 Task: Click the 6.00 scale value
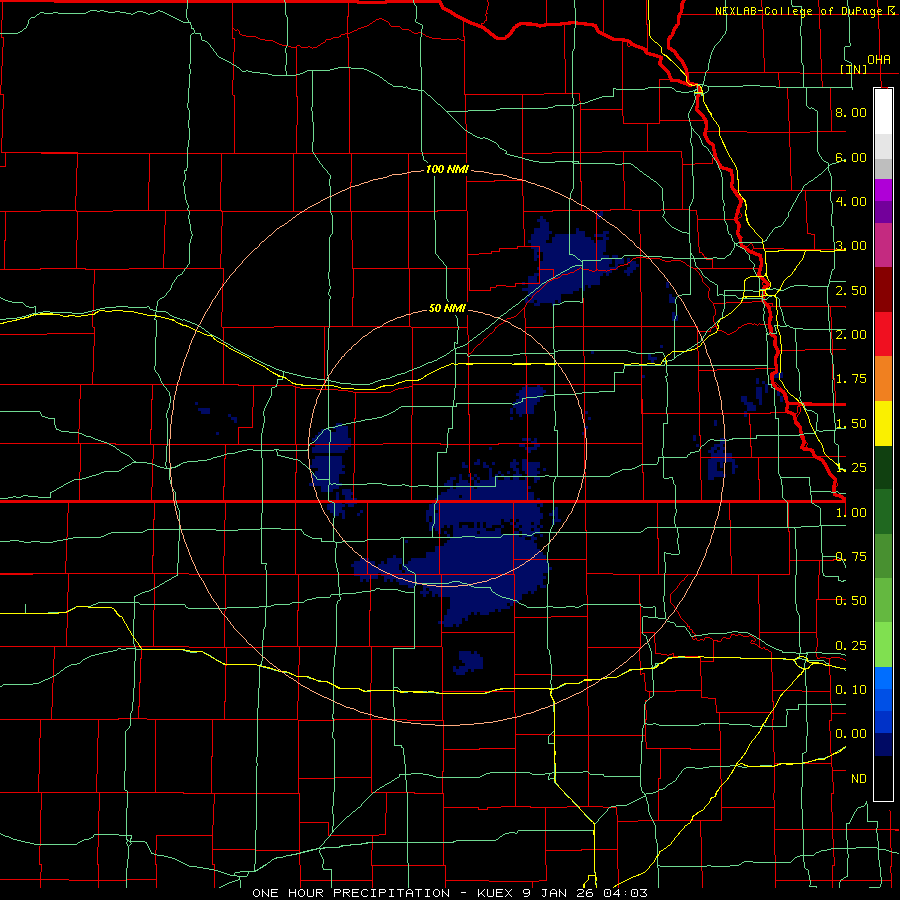pos(851,157)
